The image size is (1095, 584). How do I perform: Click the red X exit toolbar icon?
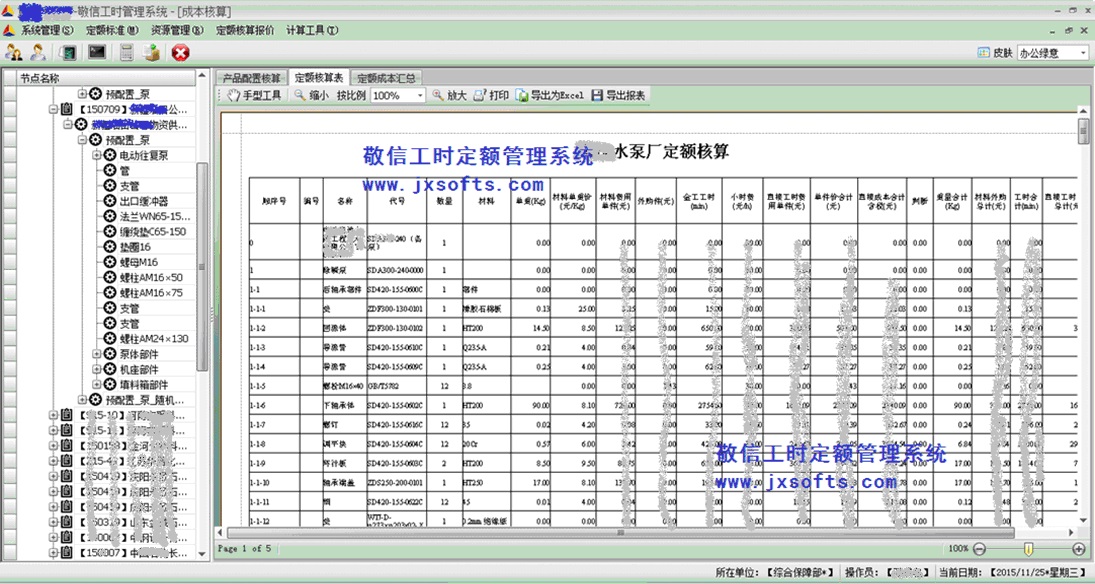181,52
